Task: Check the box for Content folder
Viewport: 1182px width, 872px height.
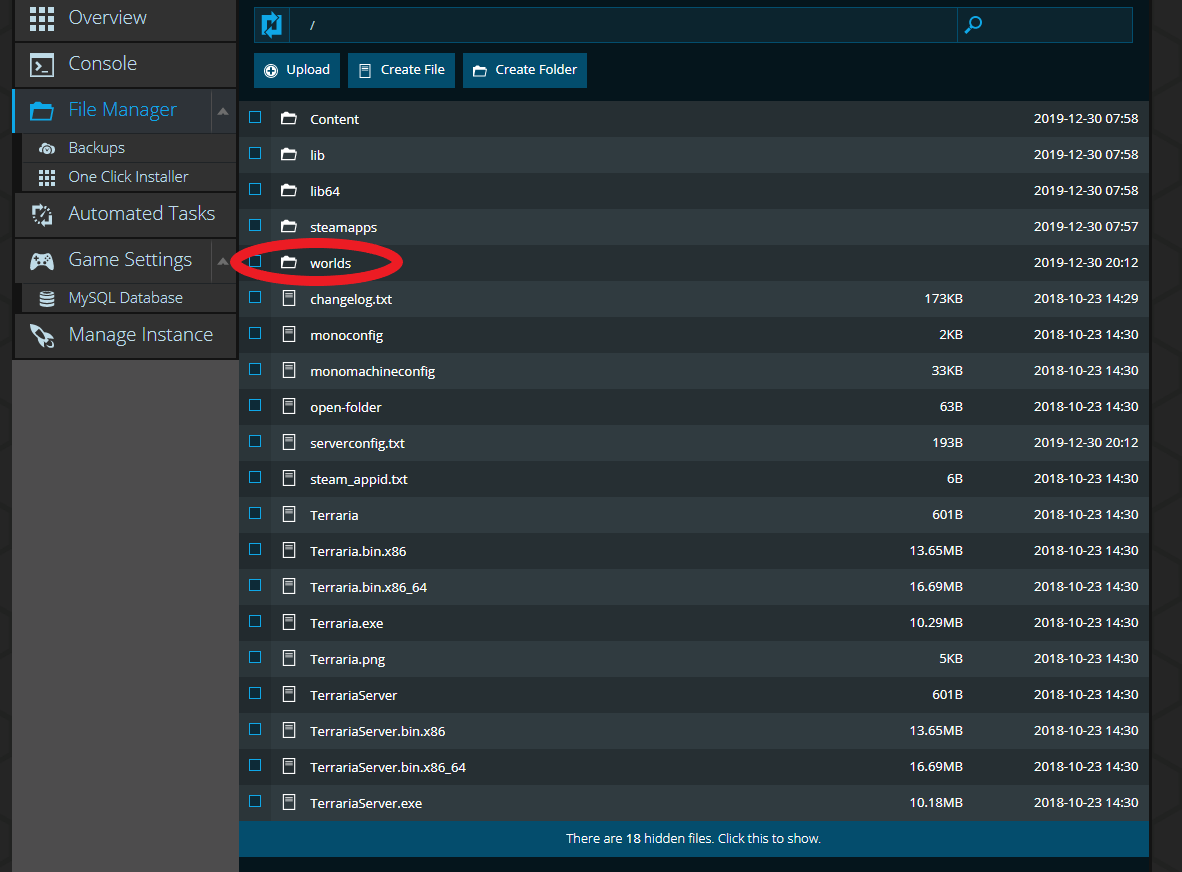Action: pyautogui.click(x=256, y=118)
